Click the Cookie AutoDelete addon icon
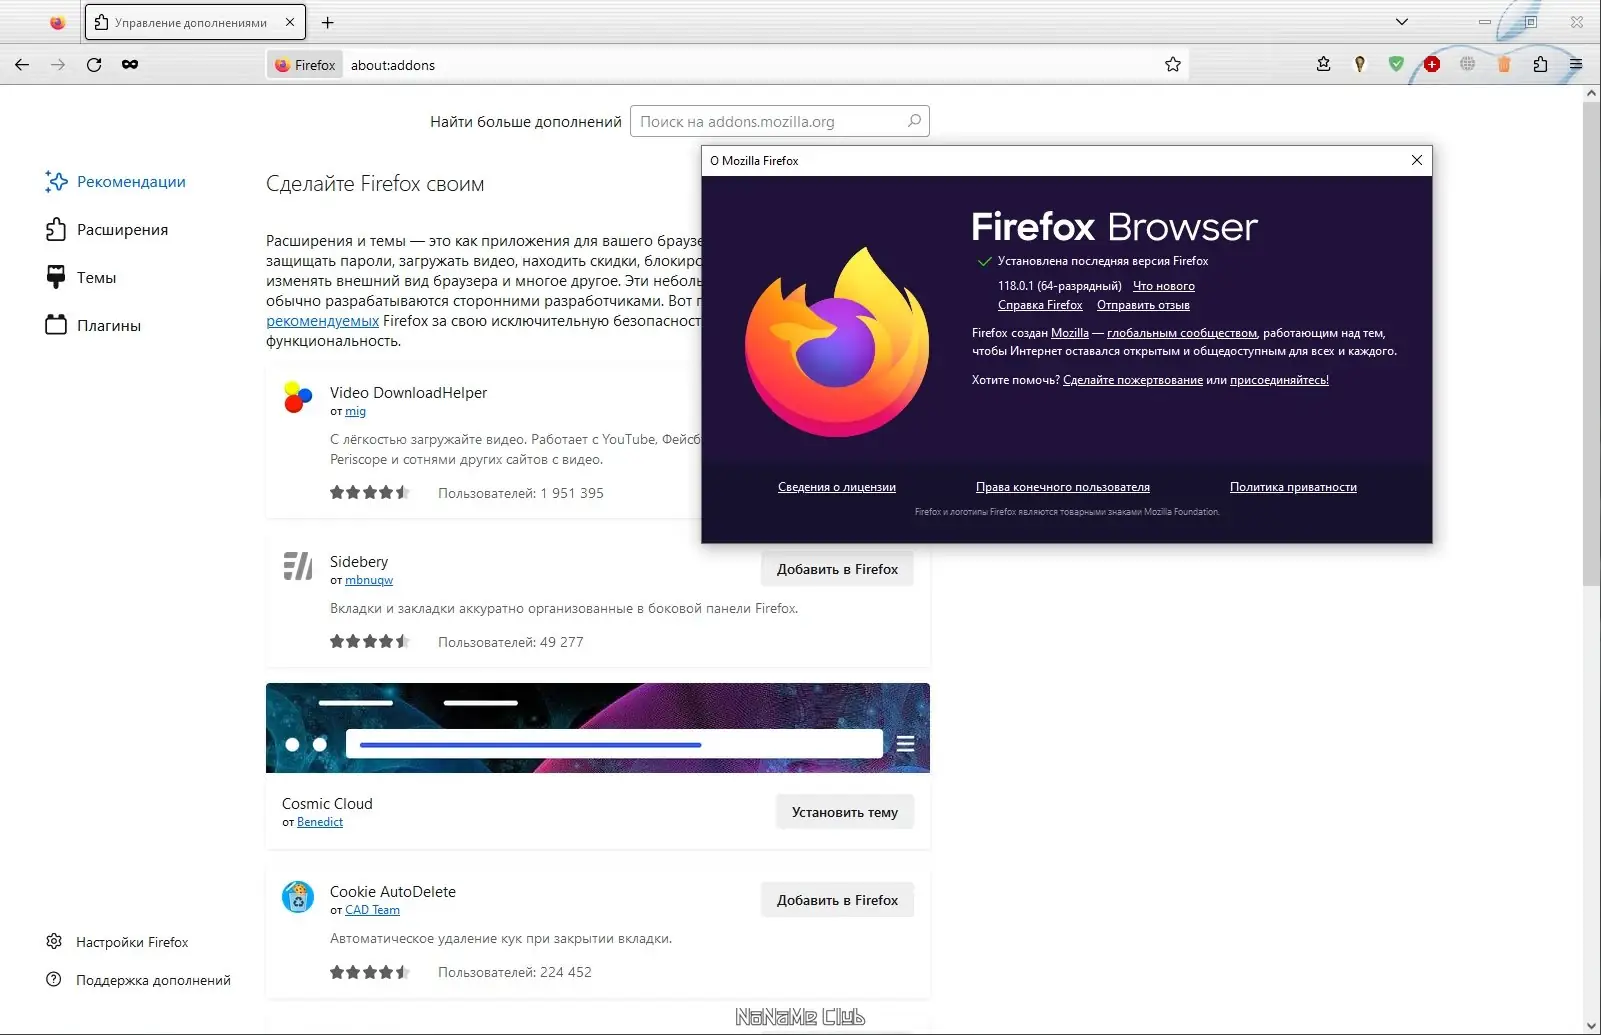The height and width of the screenshot is (1035, 1601). [298, 896]
